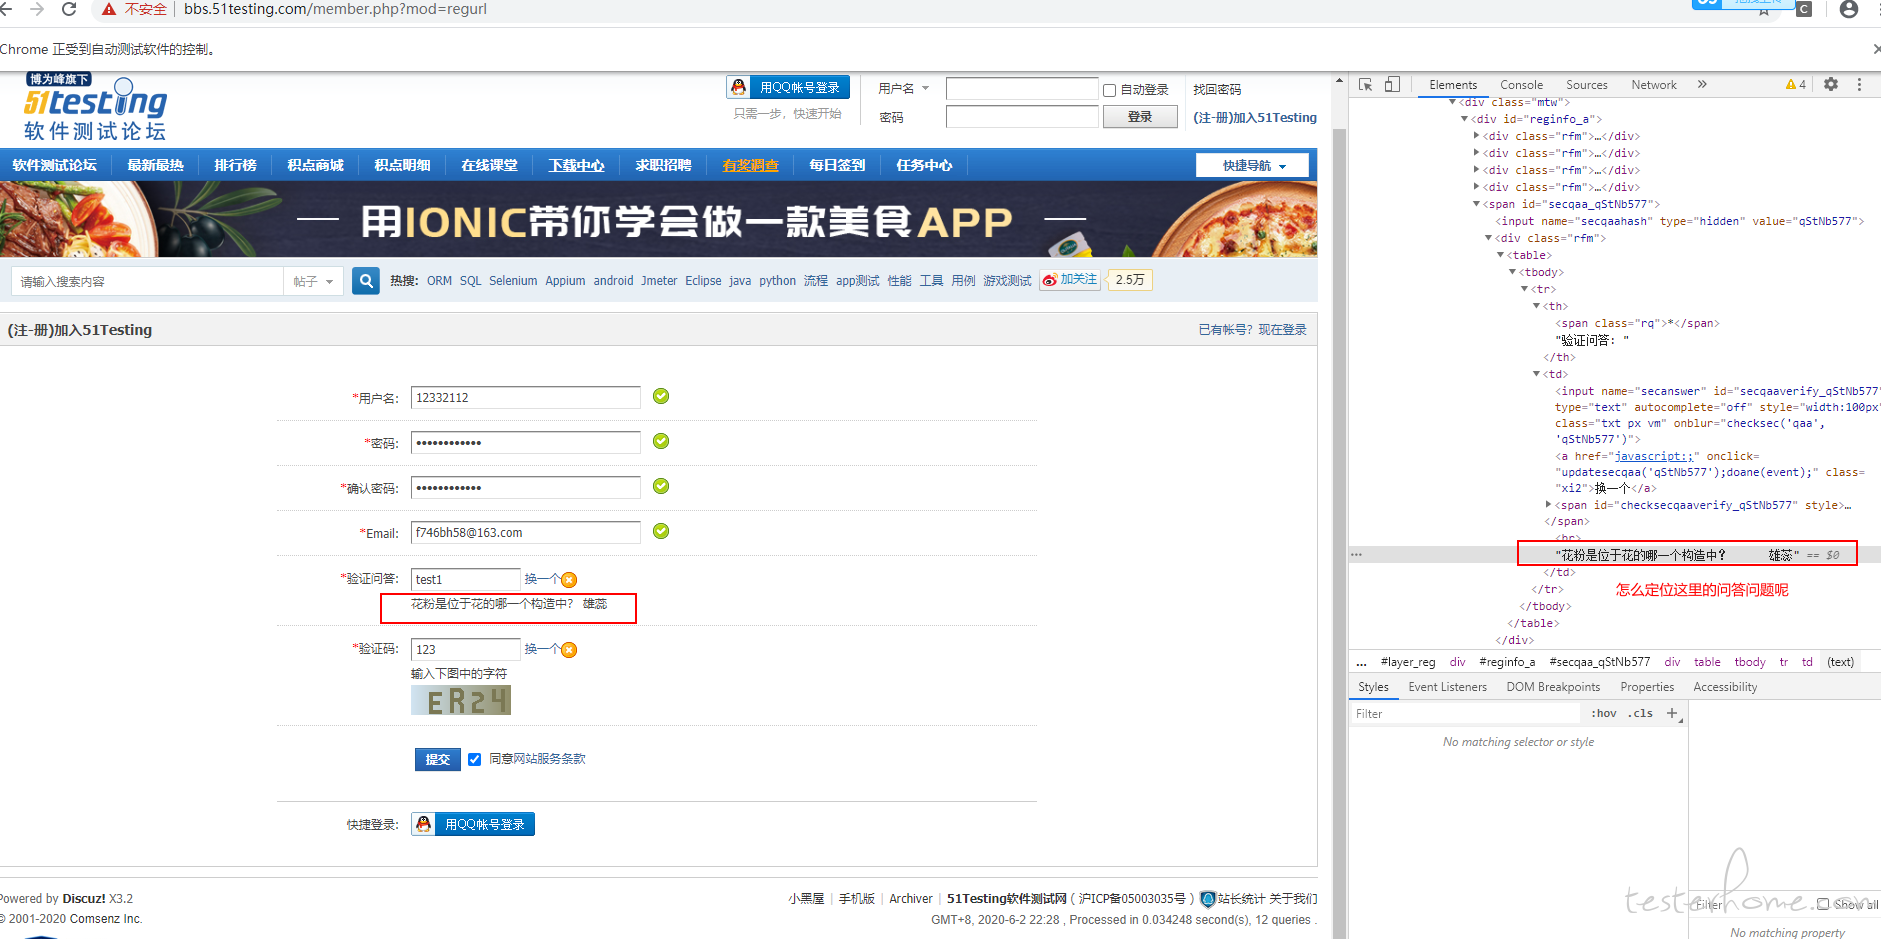Click the refresh icon beside 验证码 换一个
The width and height of the screenshot is (1881, 939).
569,650
